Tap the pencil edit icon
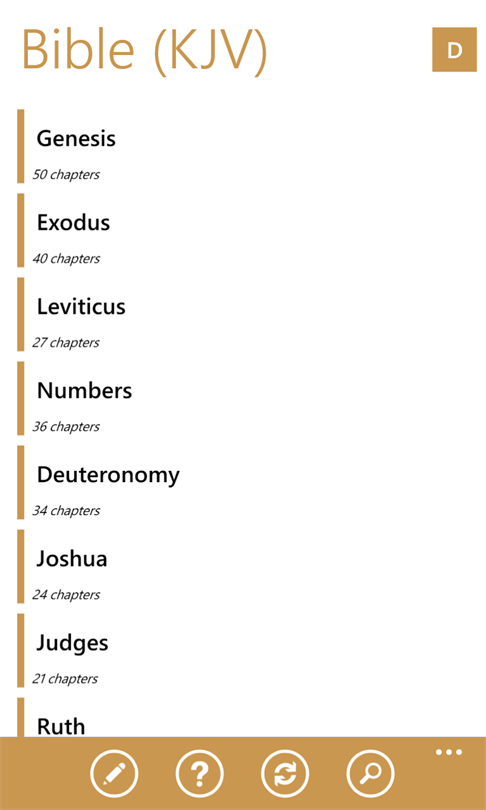The width and height of the screenshot is (486, 810). point(114,774)
